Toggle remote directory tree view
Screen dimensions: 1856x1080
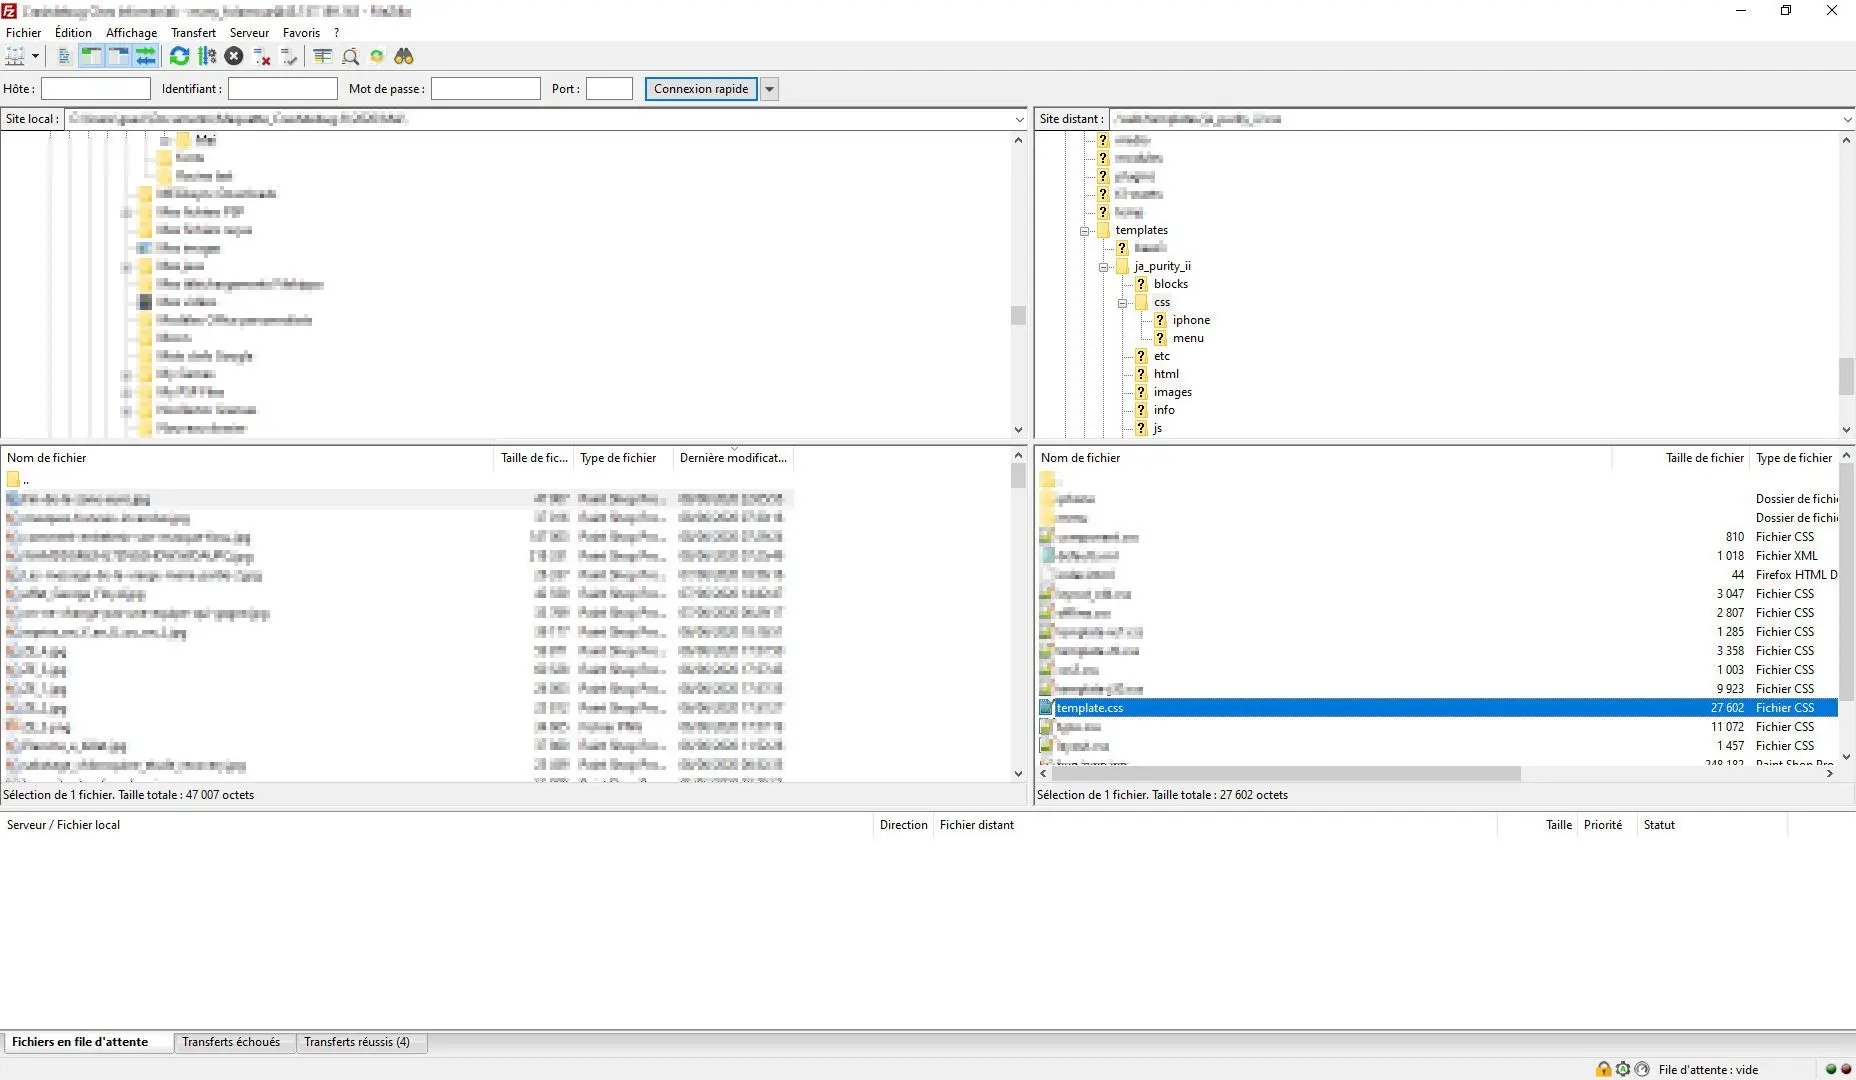coord(118,57)
